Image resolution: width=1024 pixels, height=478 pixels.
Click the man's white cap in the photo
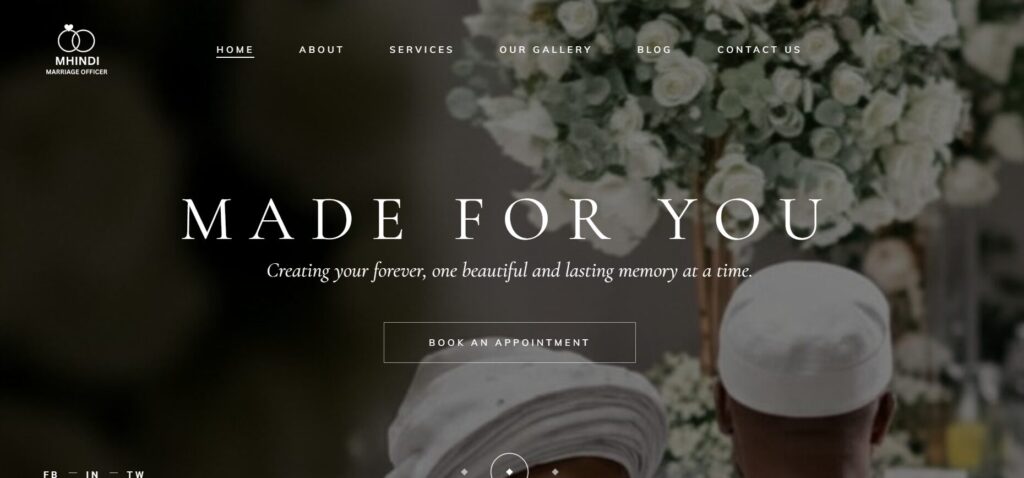tap(805, 338)
